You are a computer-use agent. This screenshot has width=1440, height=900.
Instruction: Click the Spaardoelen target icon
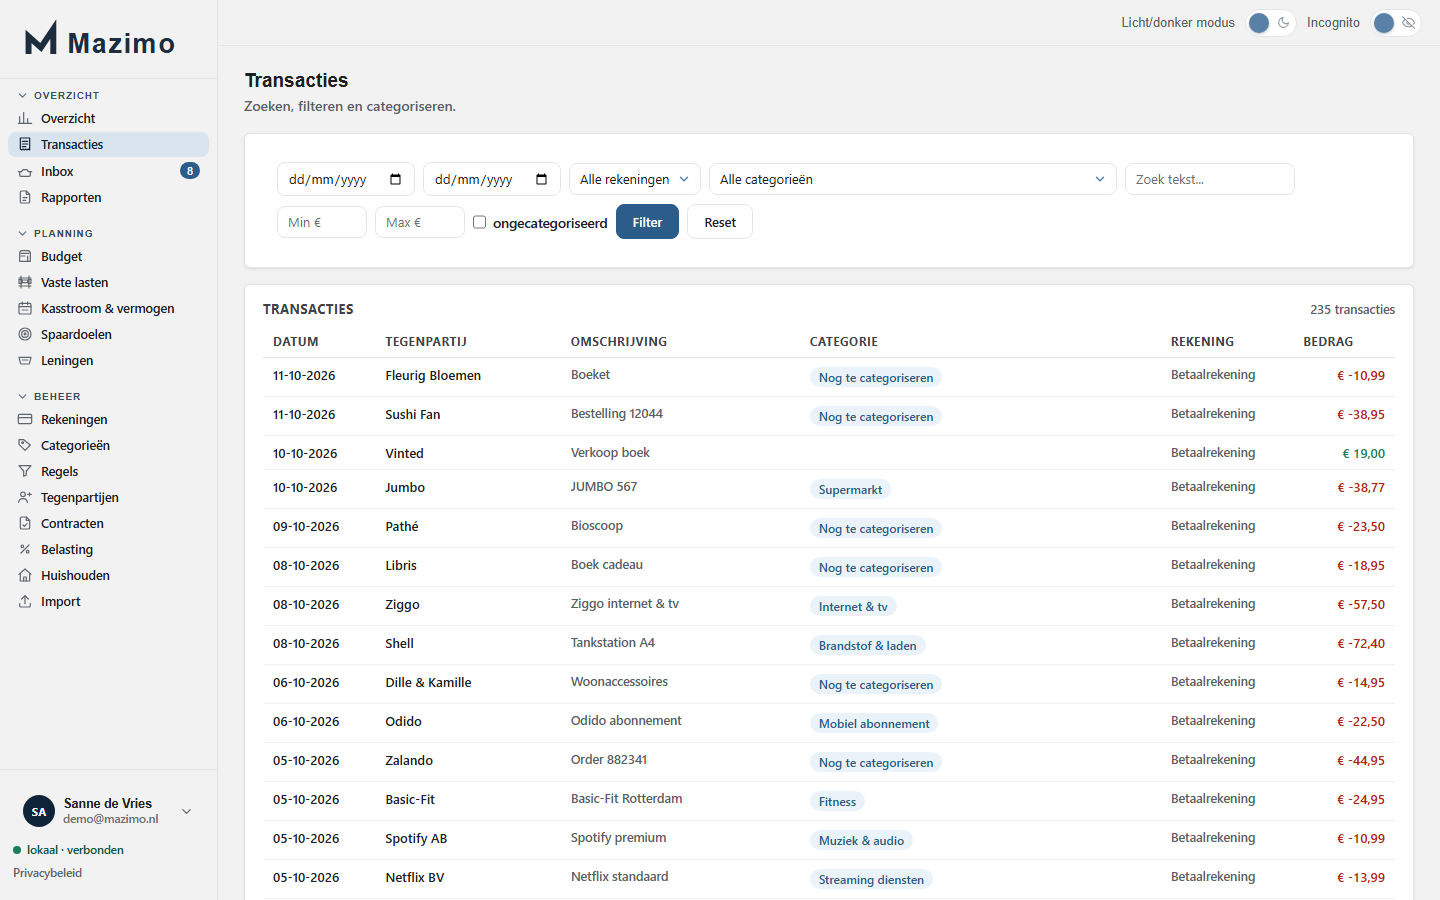[x=25, y=335]
